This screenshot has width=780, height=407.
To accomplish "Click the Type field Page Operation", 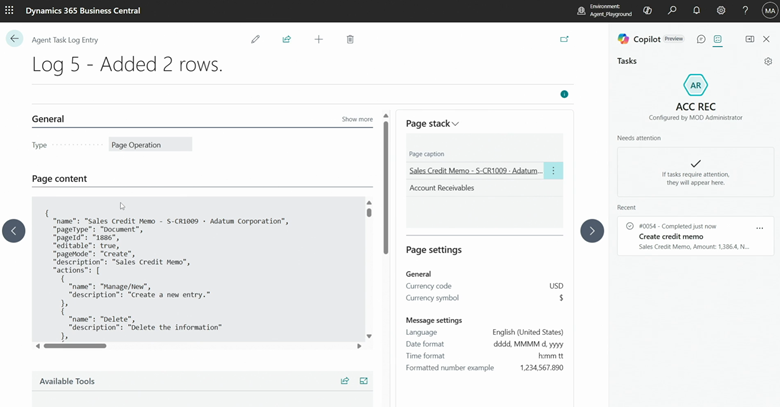I will 150,145.
